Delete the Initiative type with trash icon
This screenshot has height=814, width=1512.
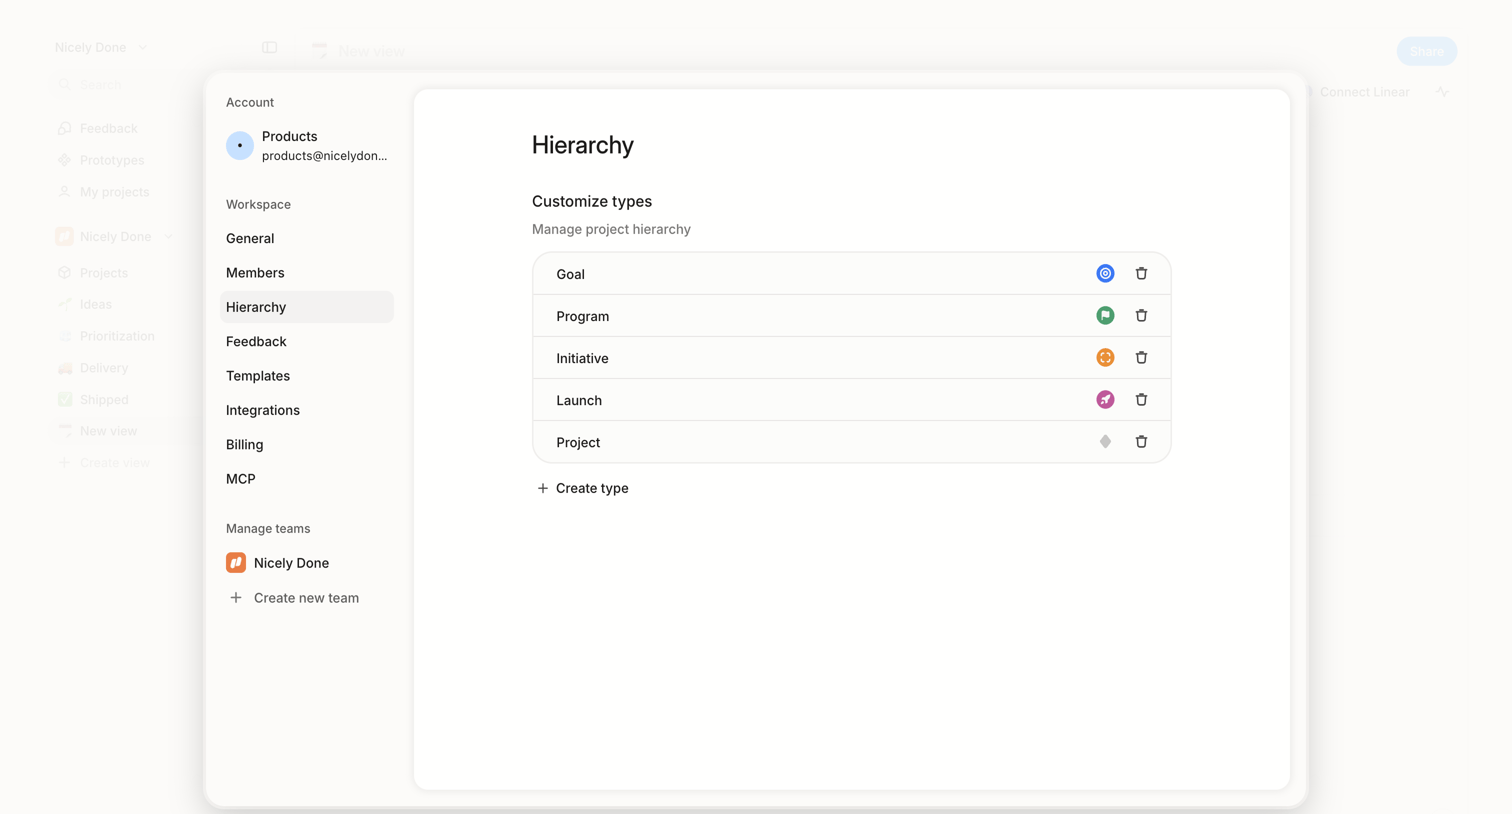point(1141,357)
